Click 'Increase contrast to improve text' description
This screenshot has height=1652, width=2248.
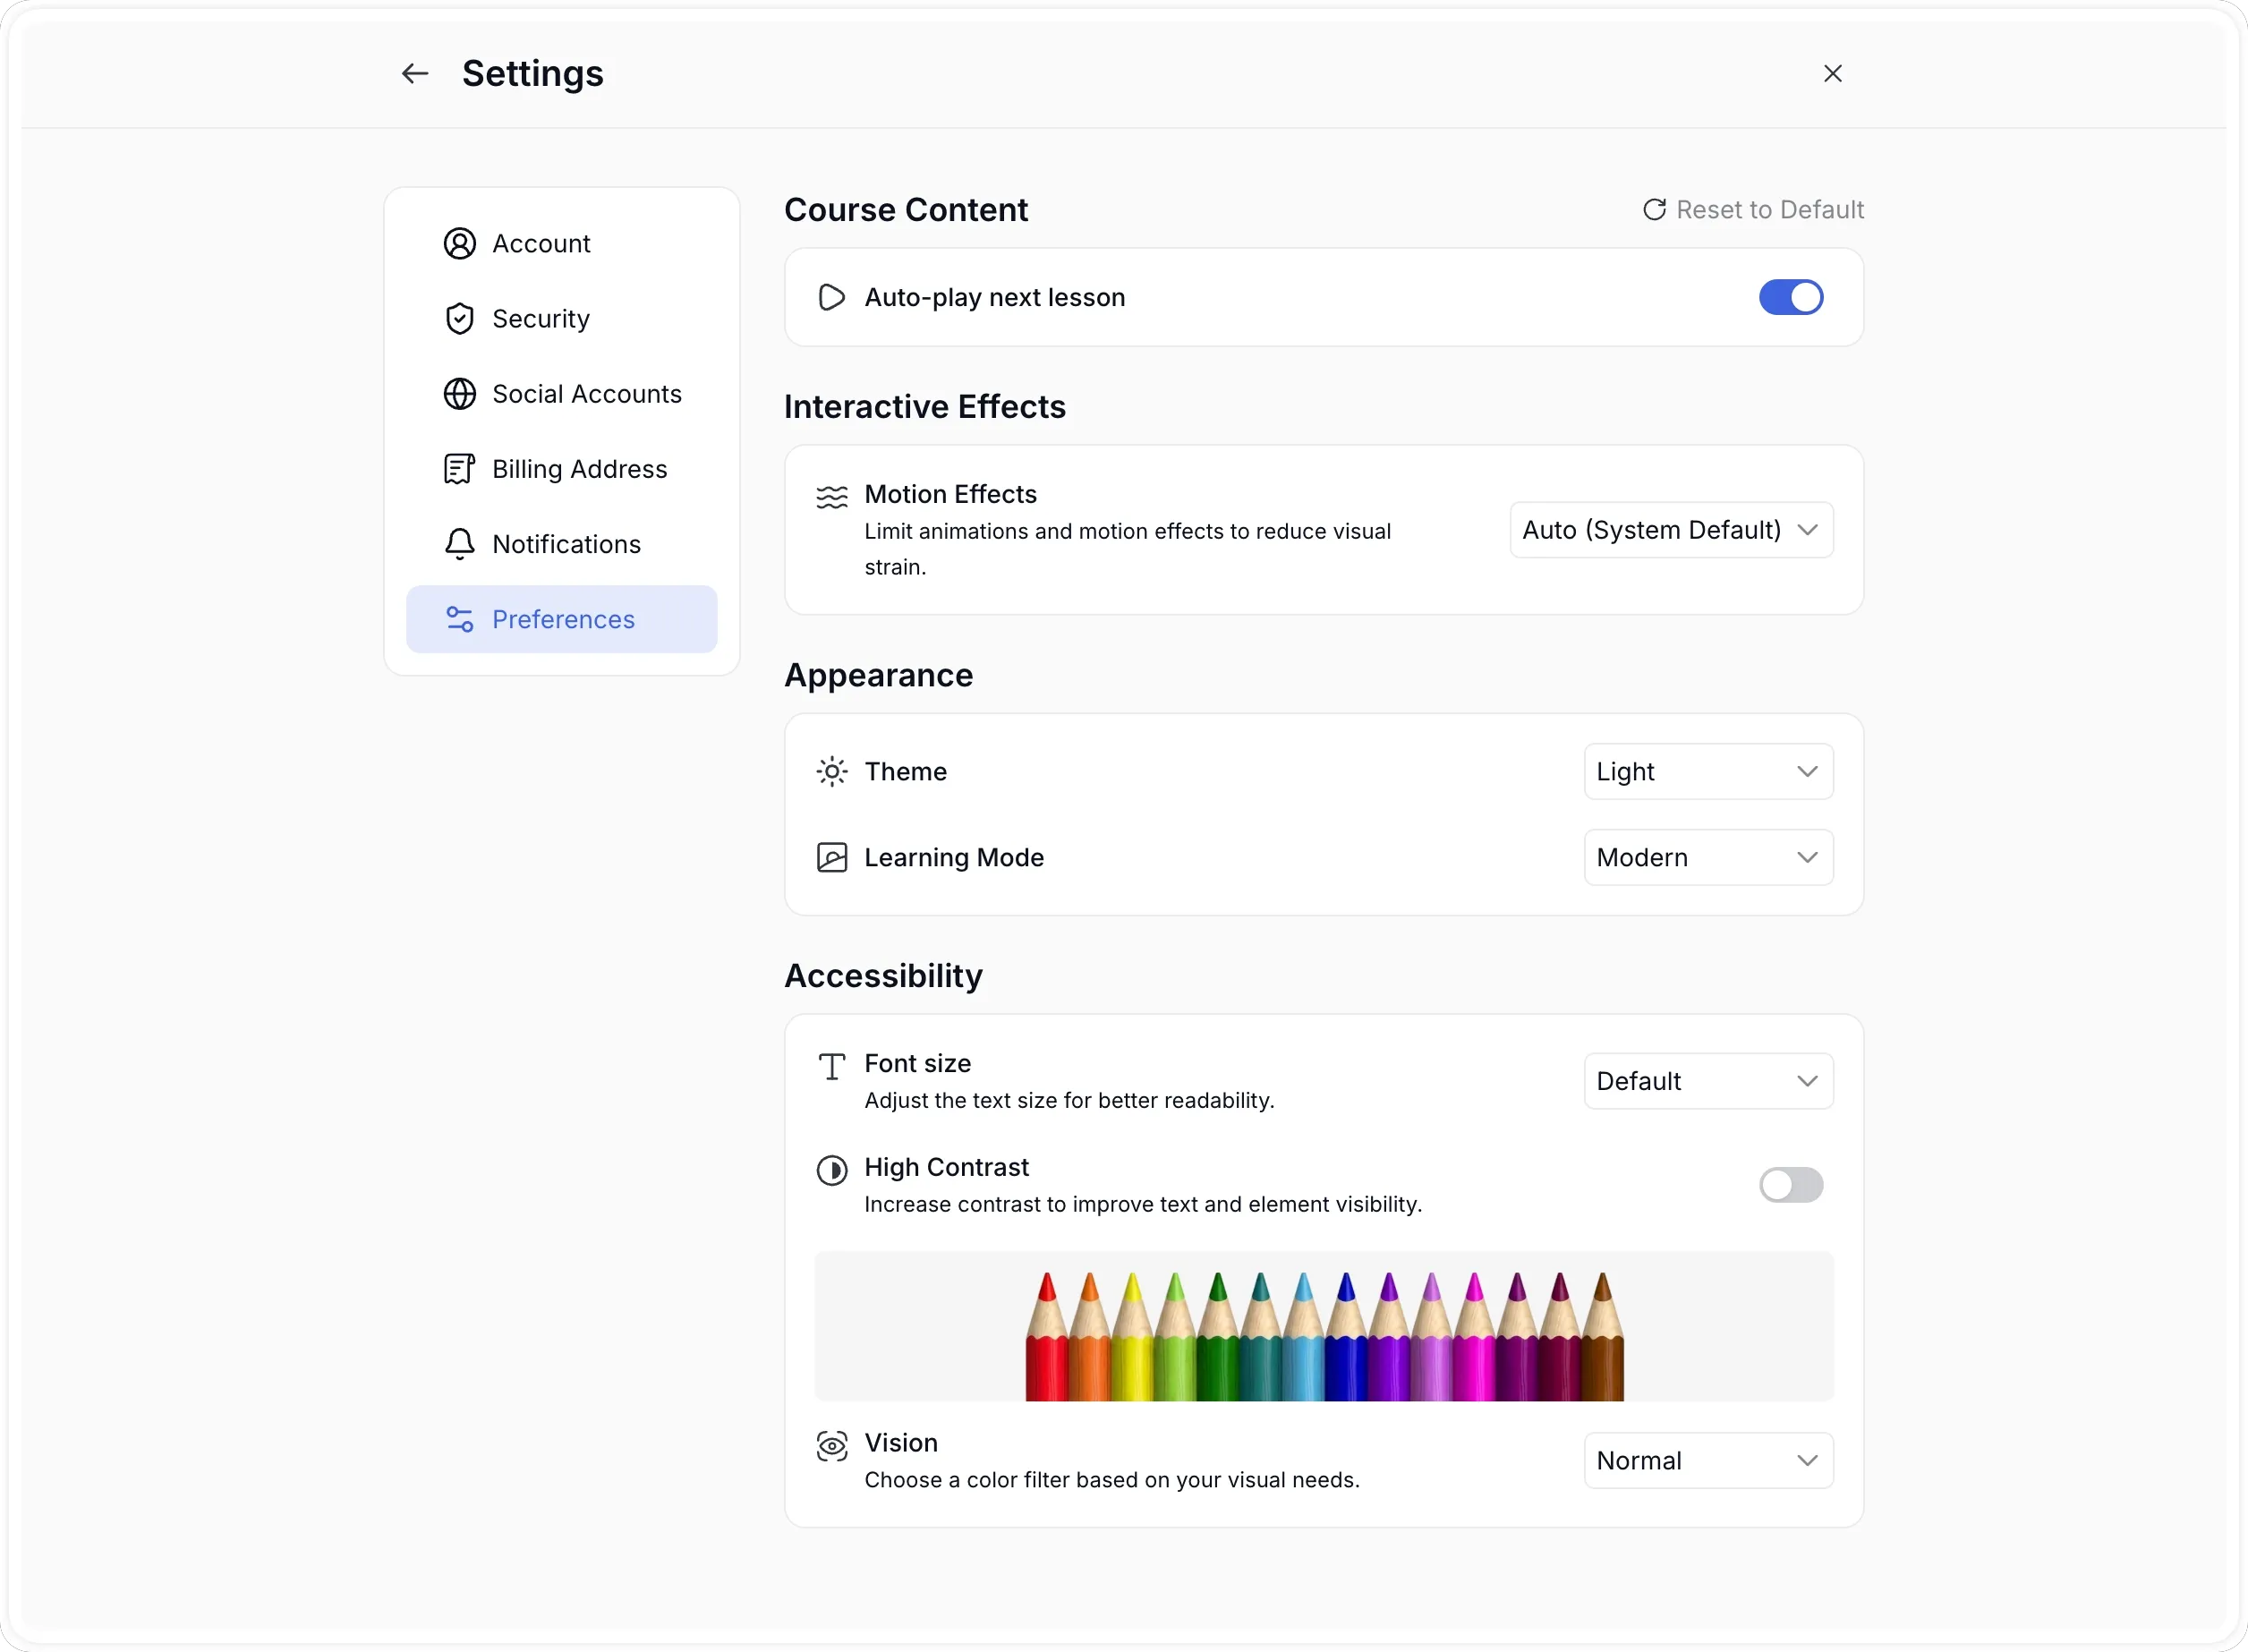click(x=1143, y=1204)
